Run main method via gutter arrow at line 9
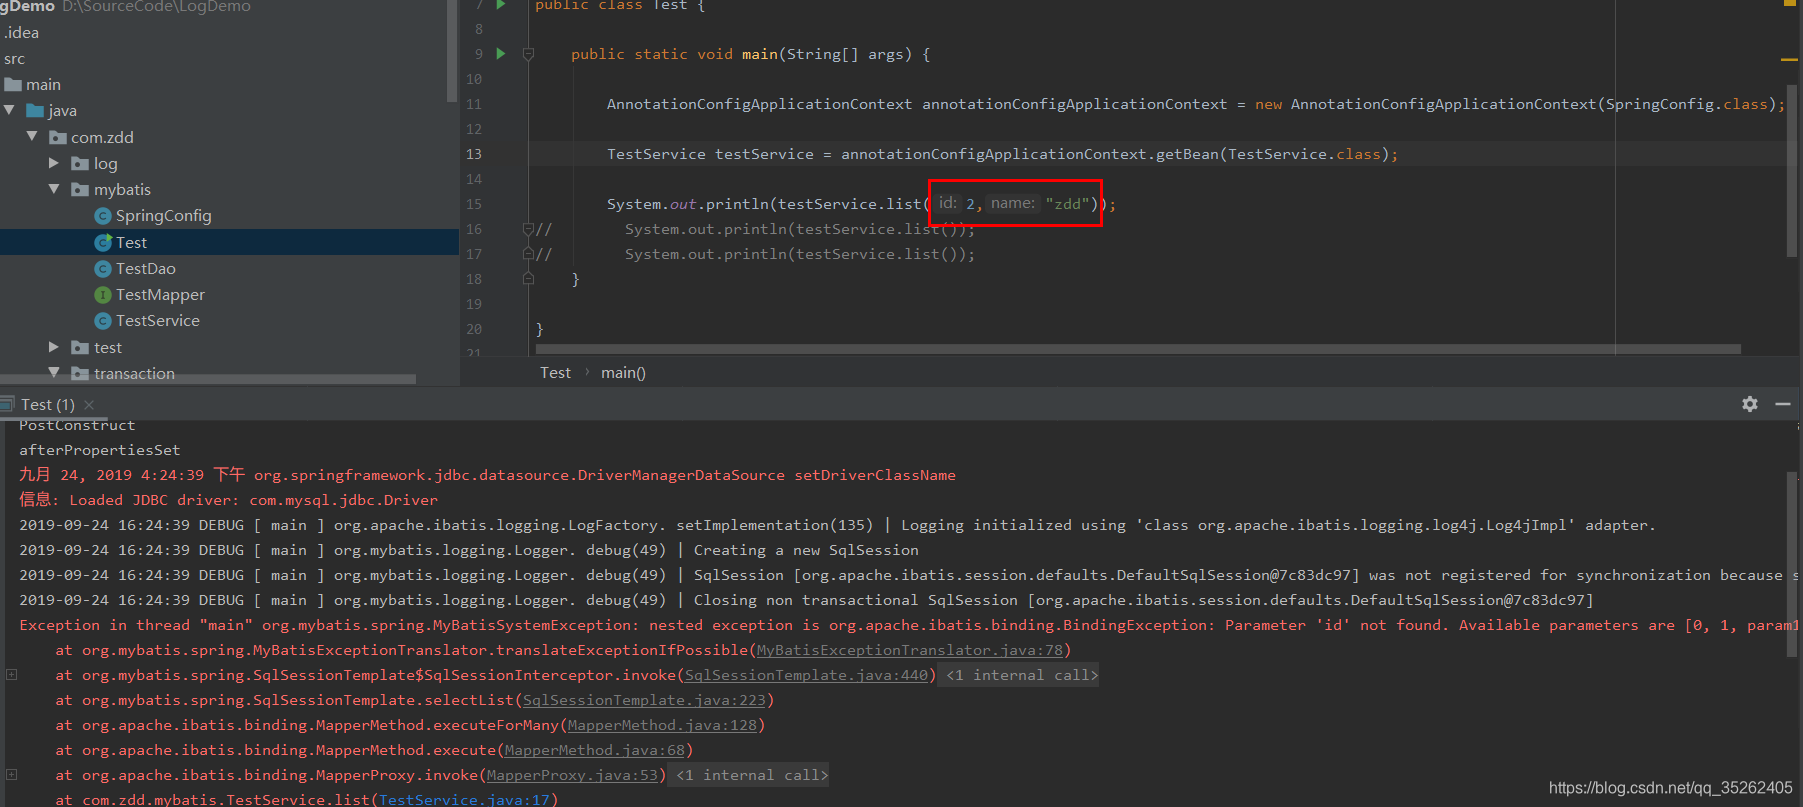 click(x=501, y=54)
